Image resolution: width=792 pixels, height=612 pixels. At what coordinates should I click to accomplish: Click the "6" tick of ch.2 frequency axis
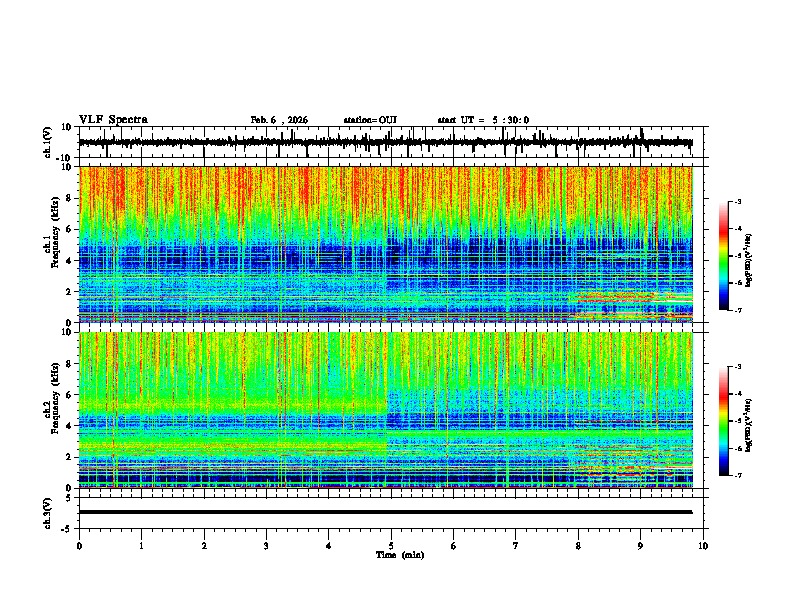coord(70,395)
